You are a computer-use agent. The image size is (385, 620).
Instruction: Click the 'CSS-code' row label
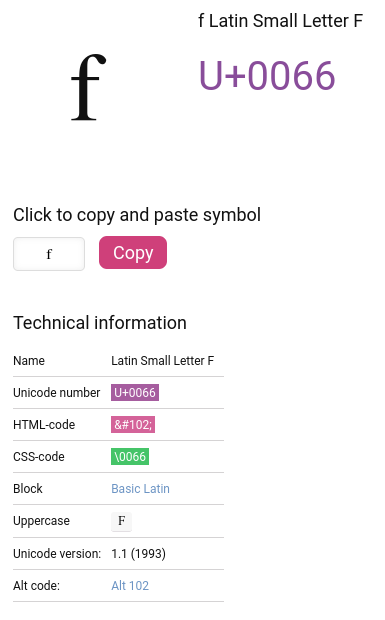39,457
